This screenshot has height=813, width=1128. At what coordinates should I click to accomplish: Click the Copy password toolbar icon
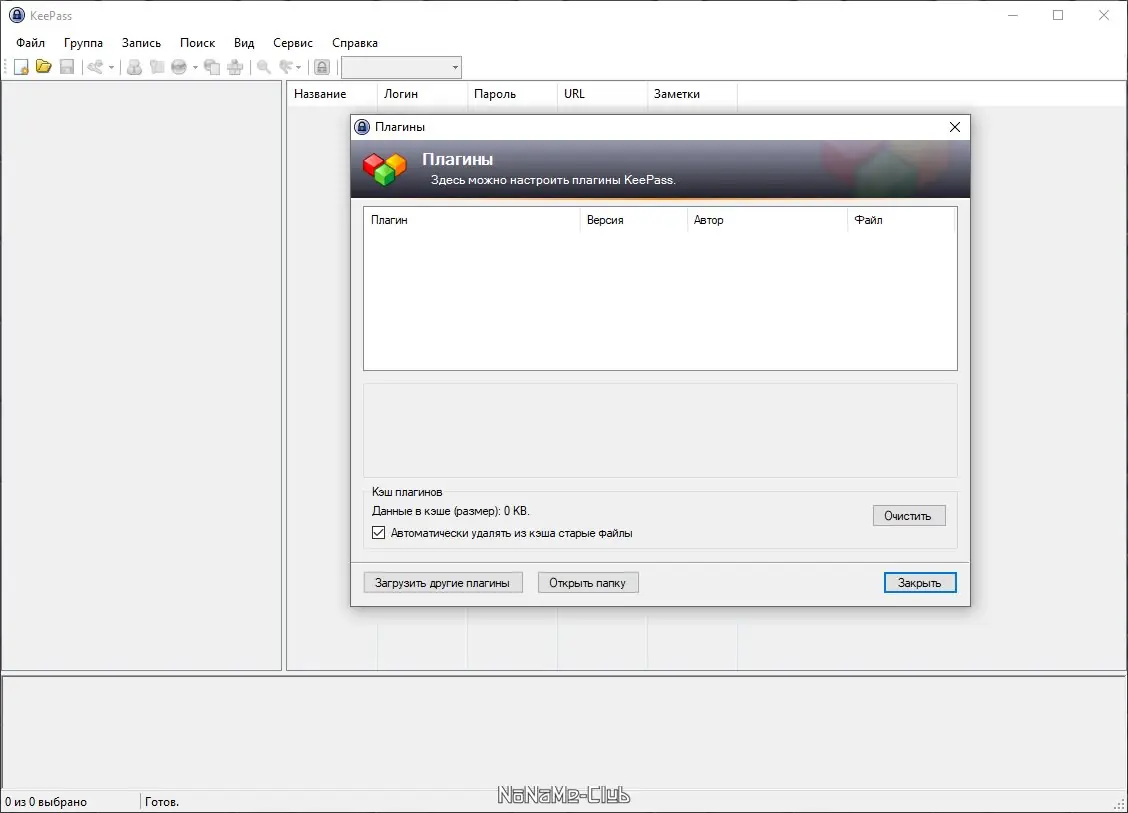(157, 67)
